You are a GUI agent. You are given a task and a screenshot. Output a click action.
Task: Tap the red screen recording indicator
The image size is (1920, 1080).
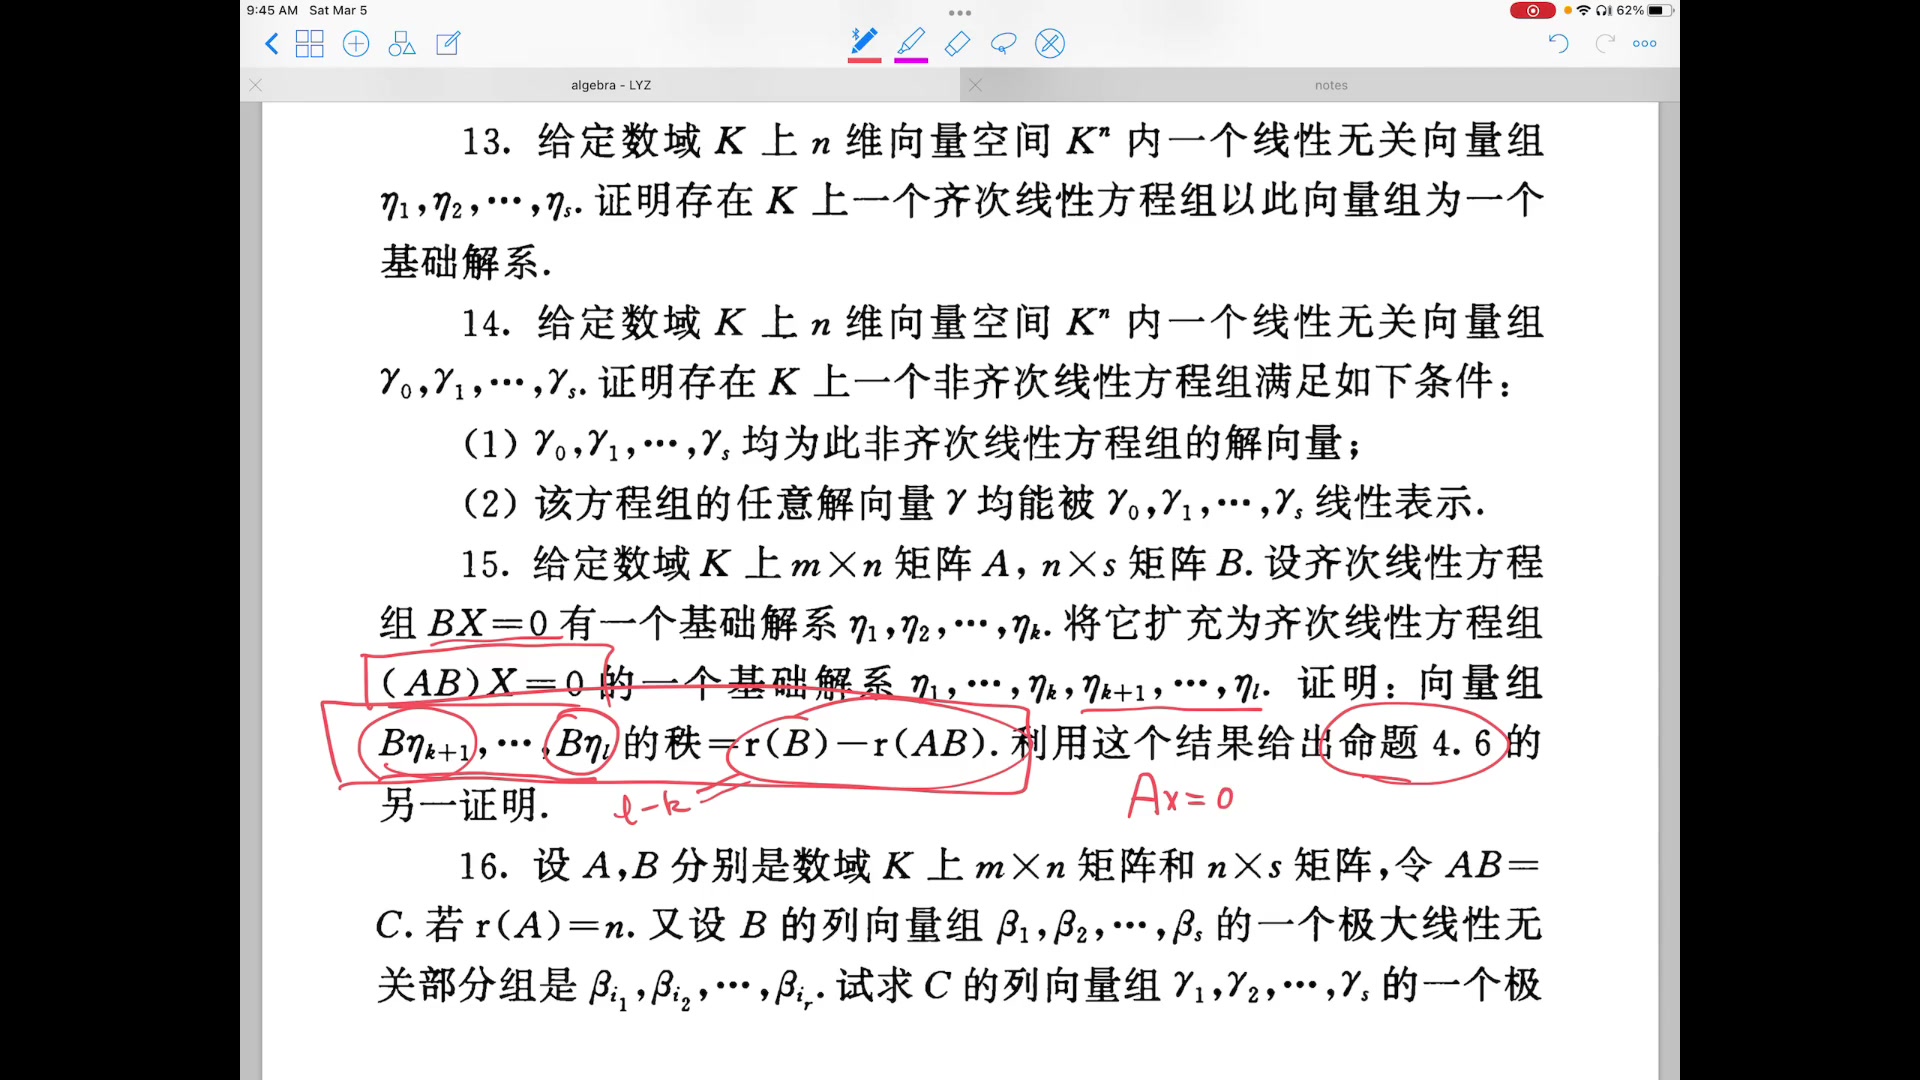(1532, 10)
